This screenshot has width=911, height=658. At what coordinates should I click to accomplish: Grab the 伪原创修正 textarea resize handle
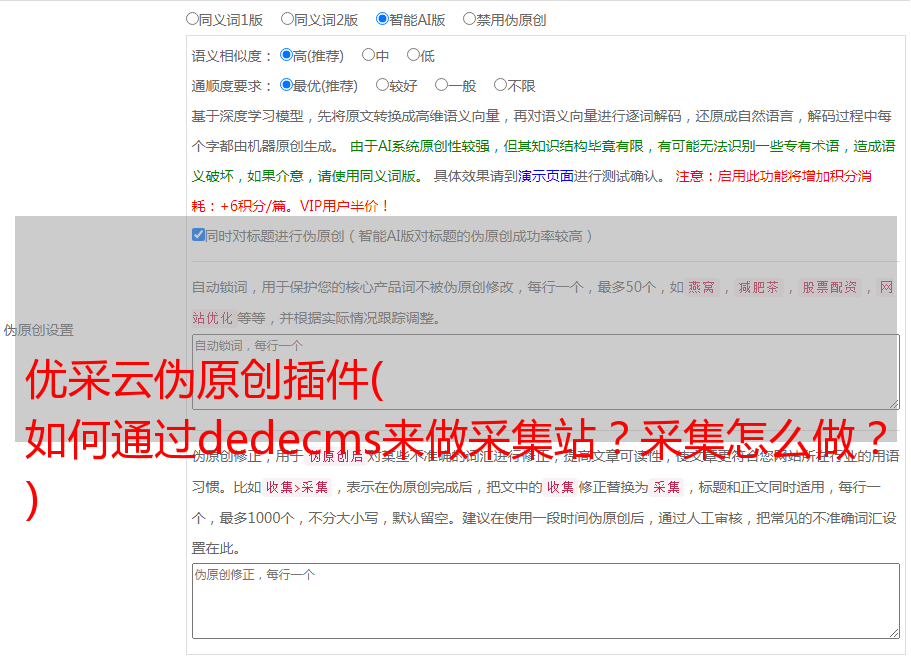(x=894, y=632)
